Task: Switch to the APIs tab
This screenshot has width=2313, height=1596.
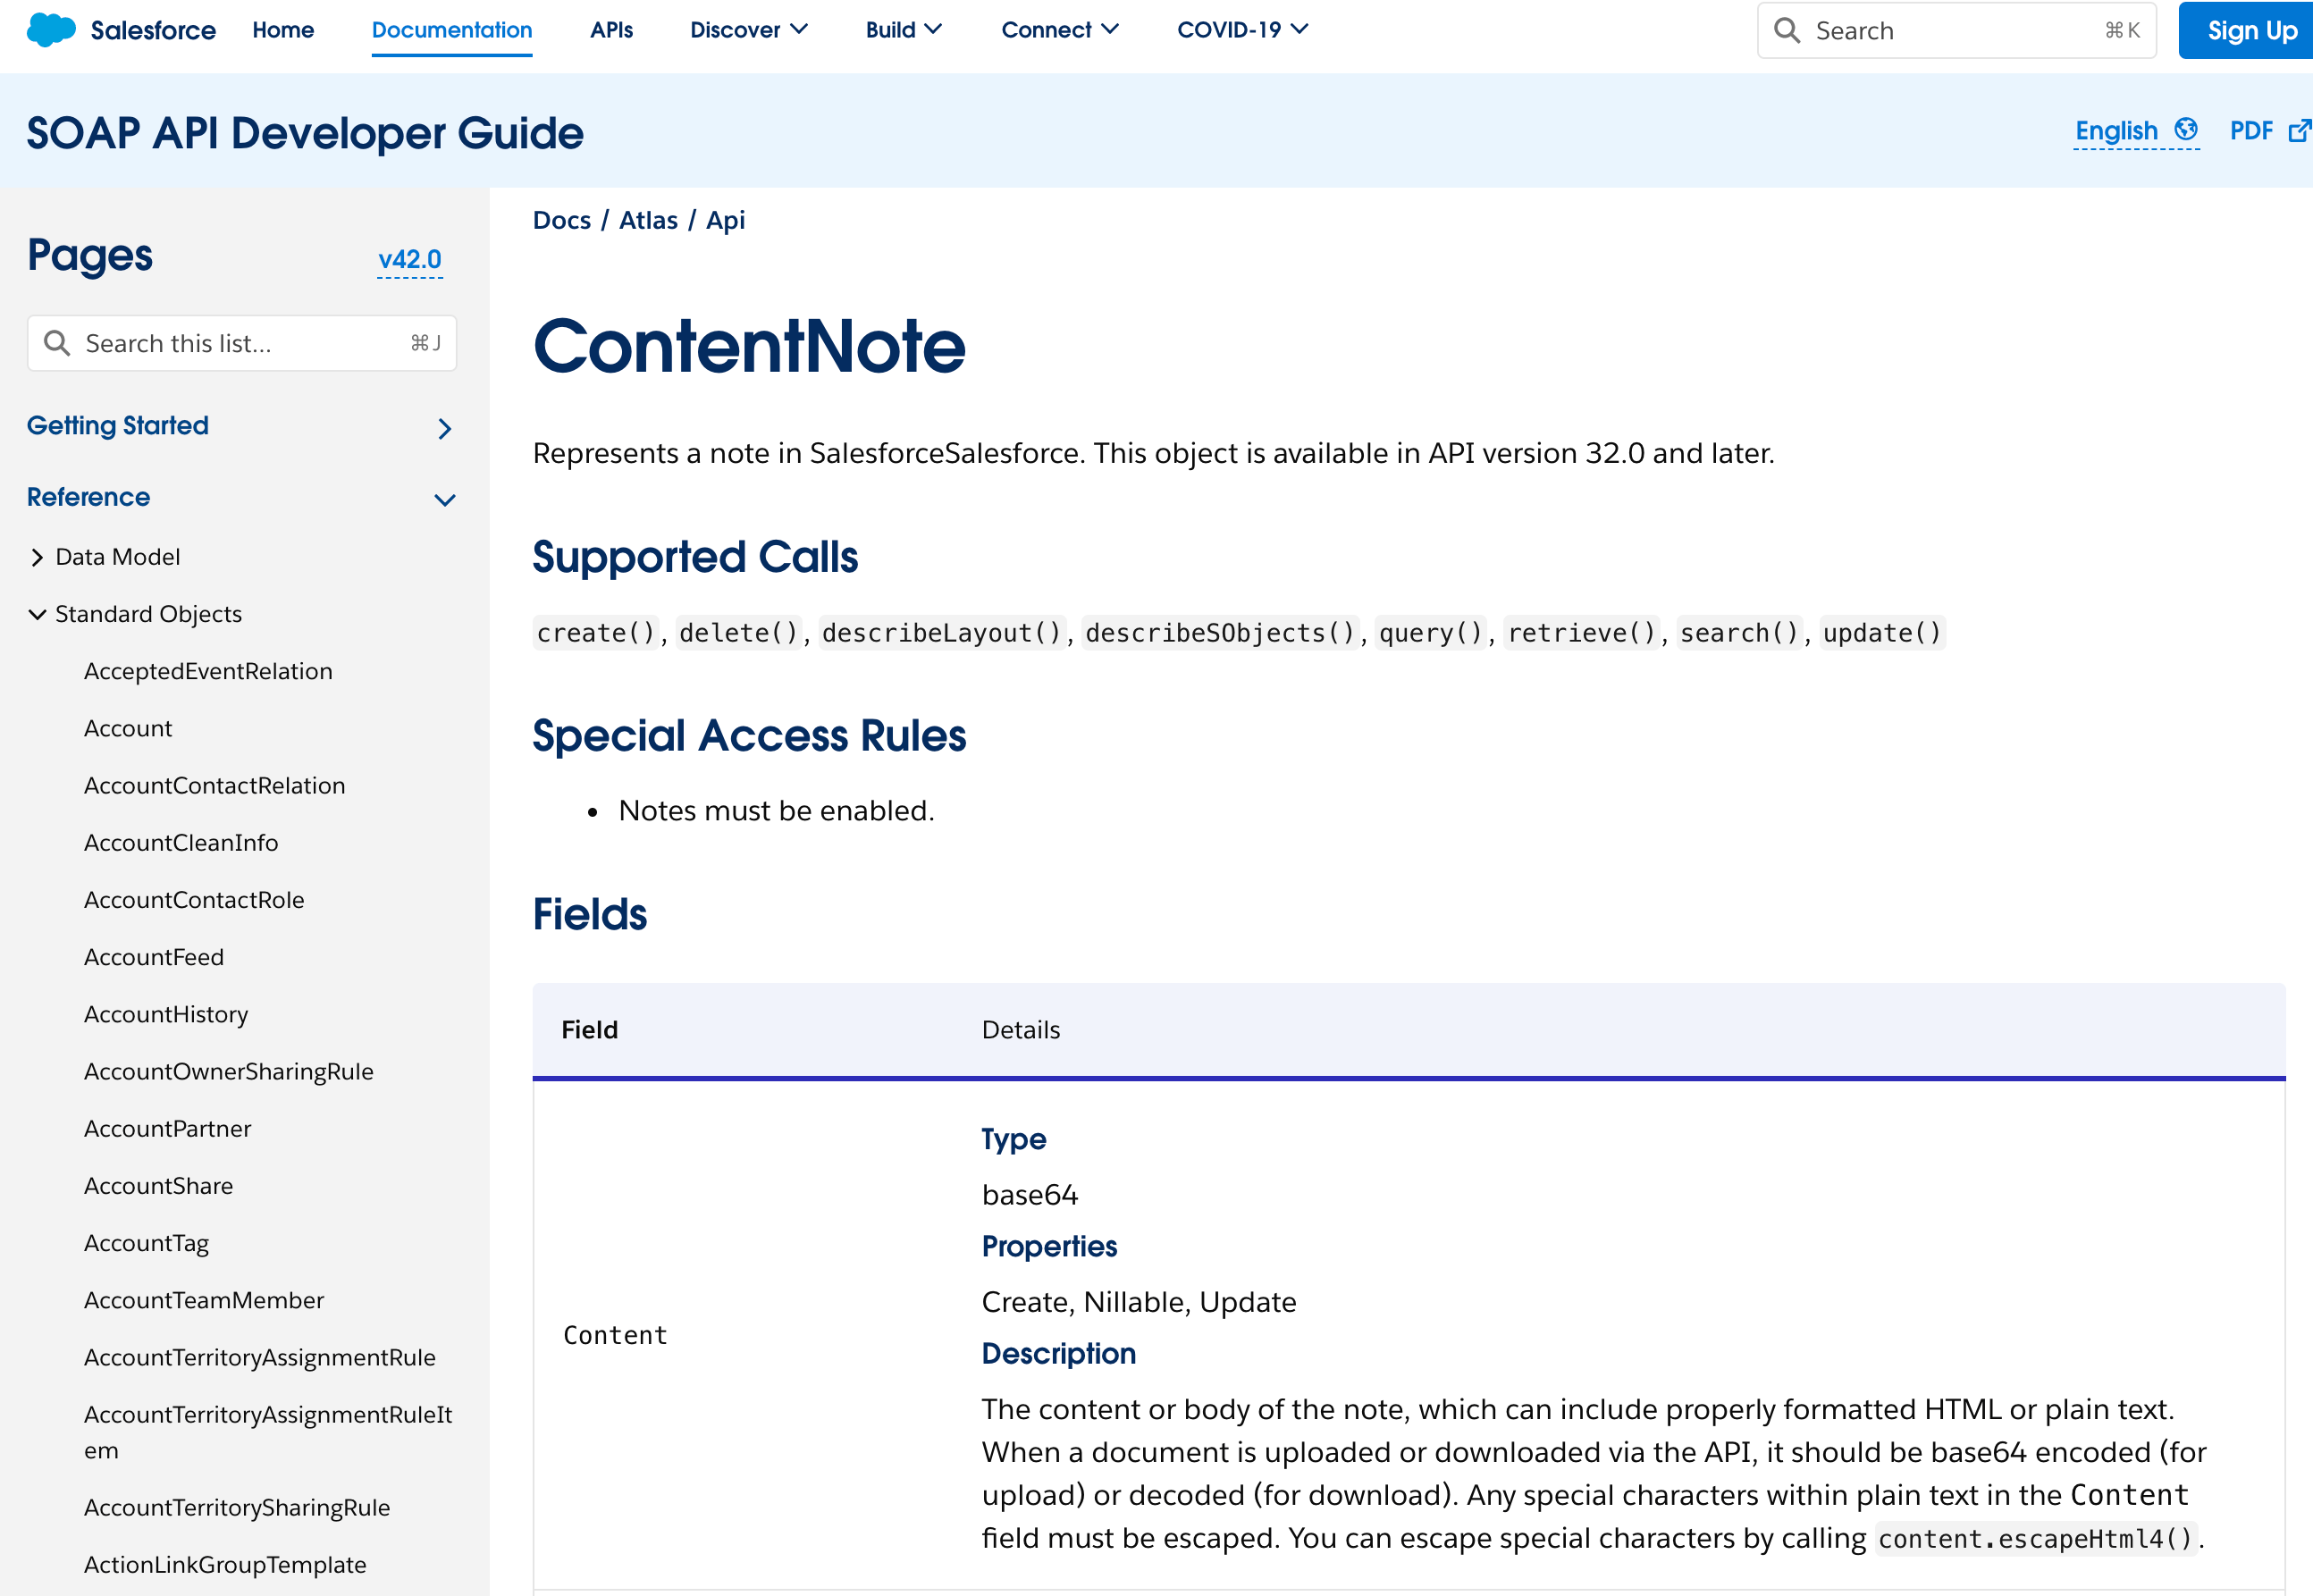Action: (611, 30)
